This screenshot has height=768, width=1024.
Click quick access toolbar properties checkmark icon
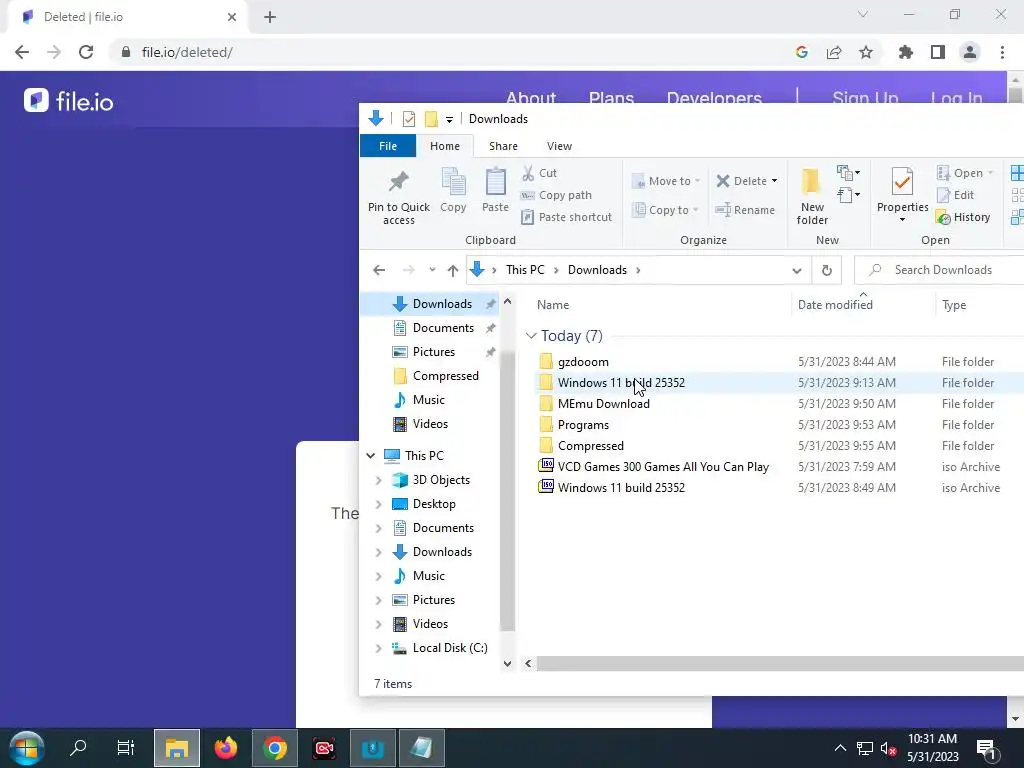pyautogui.click(x=409, y=119)
